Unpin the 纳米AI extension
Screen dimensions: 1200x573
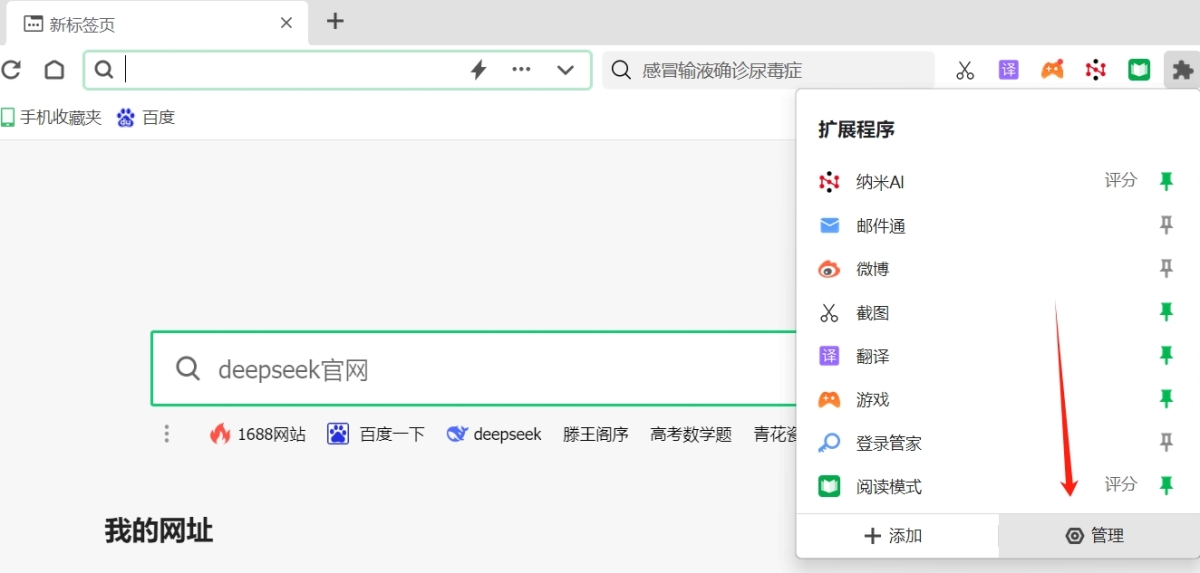[x=1165, y=181]
